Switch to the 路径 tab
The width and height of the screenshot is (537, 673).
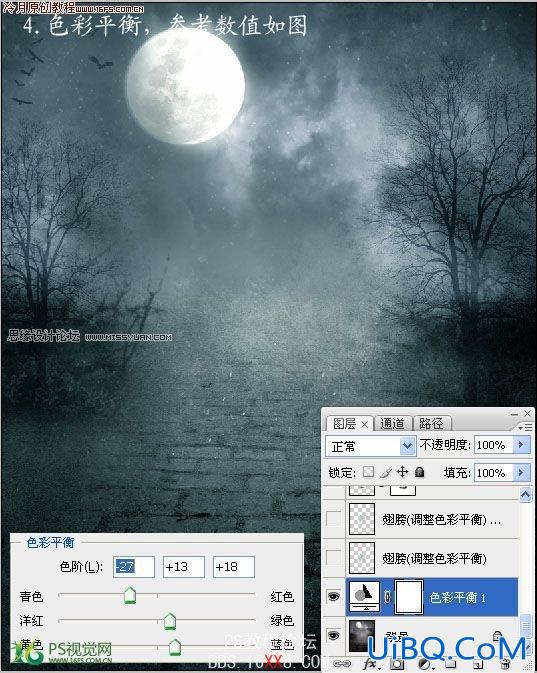(431, 424)
